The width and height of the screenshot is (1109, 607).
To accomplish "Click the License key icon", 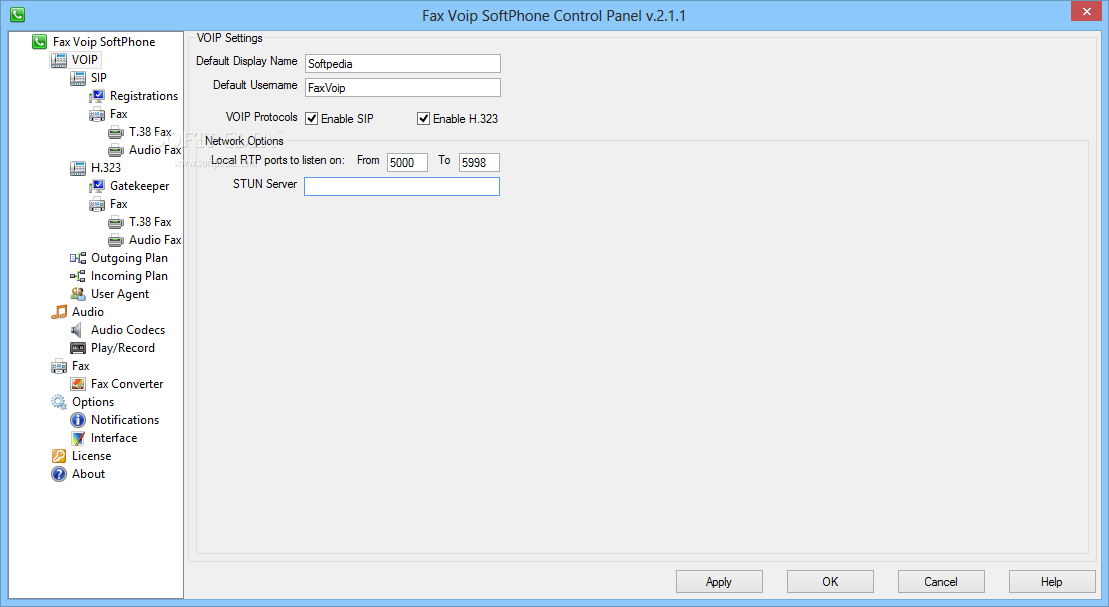I will (59, 456).
